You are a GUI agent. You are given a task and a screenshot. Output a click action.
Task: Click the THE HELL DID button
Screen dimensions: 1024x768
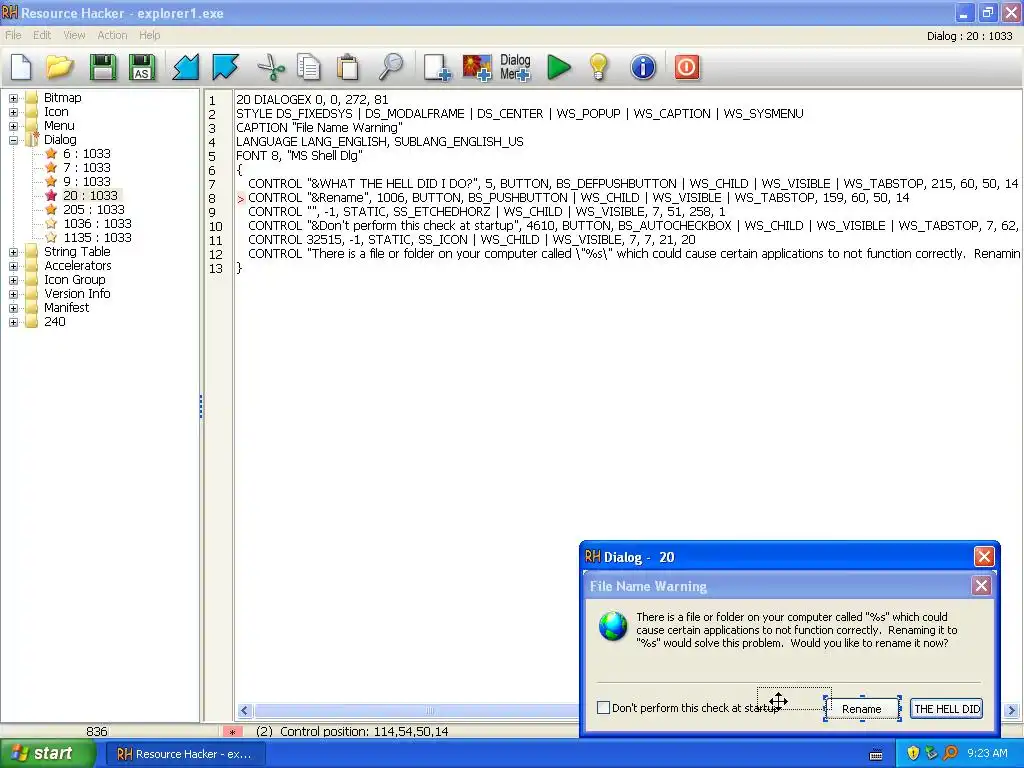pyautogui.click(x=946, y=709)
